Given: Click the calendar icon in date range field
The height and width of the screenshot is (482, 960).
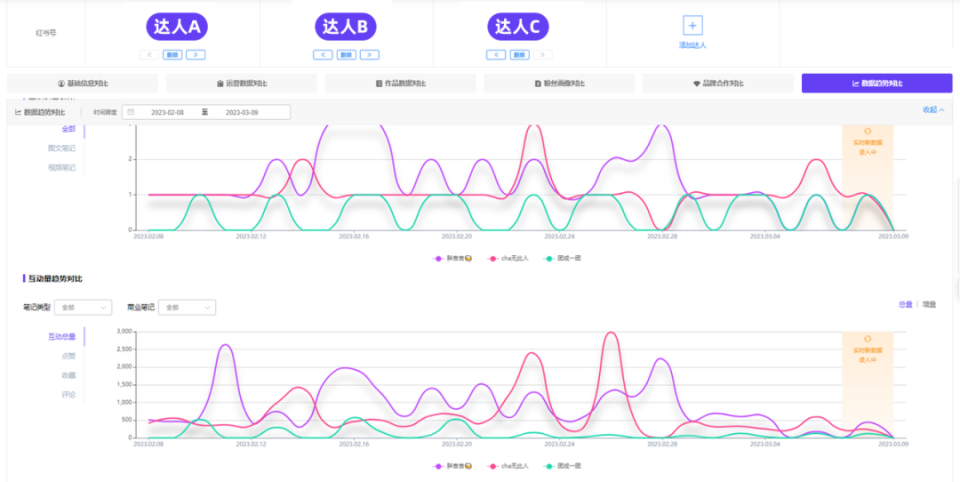Looking at the screenshot, I should (x=131, y=112).
